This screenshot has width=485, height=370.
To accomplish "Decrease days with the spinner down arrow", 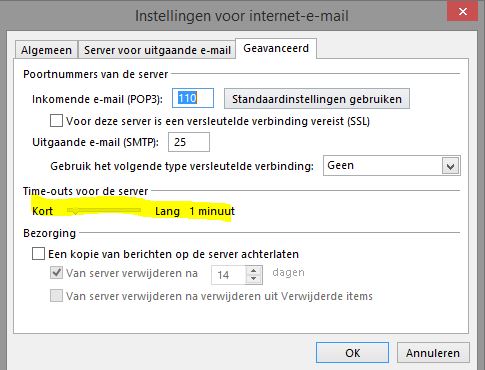I will pyautogui.click(x=254, y=279).
